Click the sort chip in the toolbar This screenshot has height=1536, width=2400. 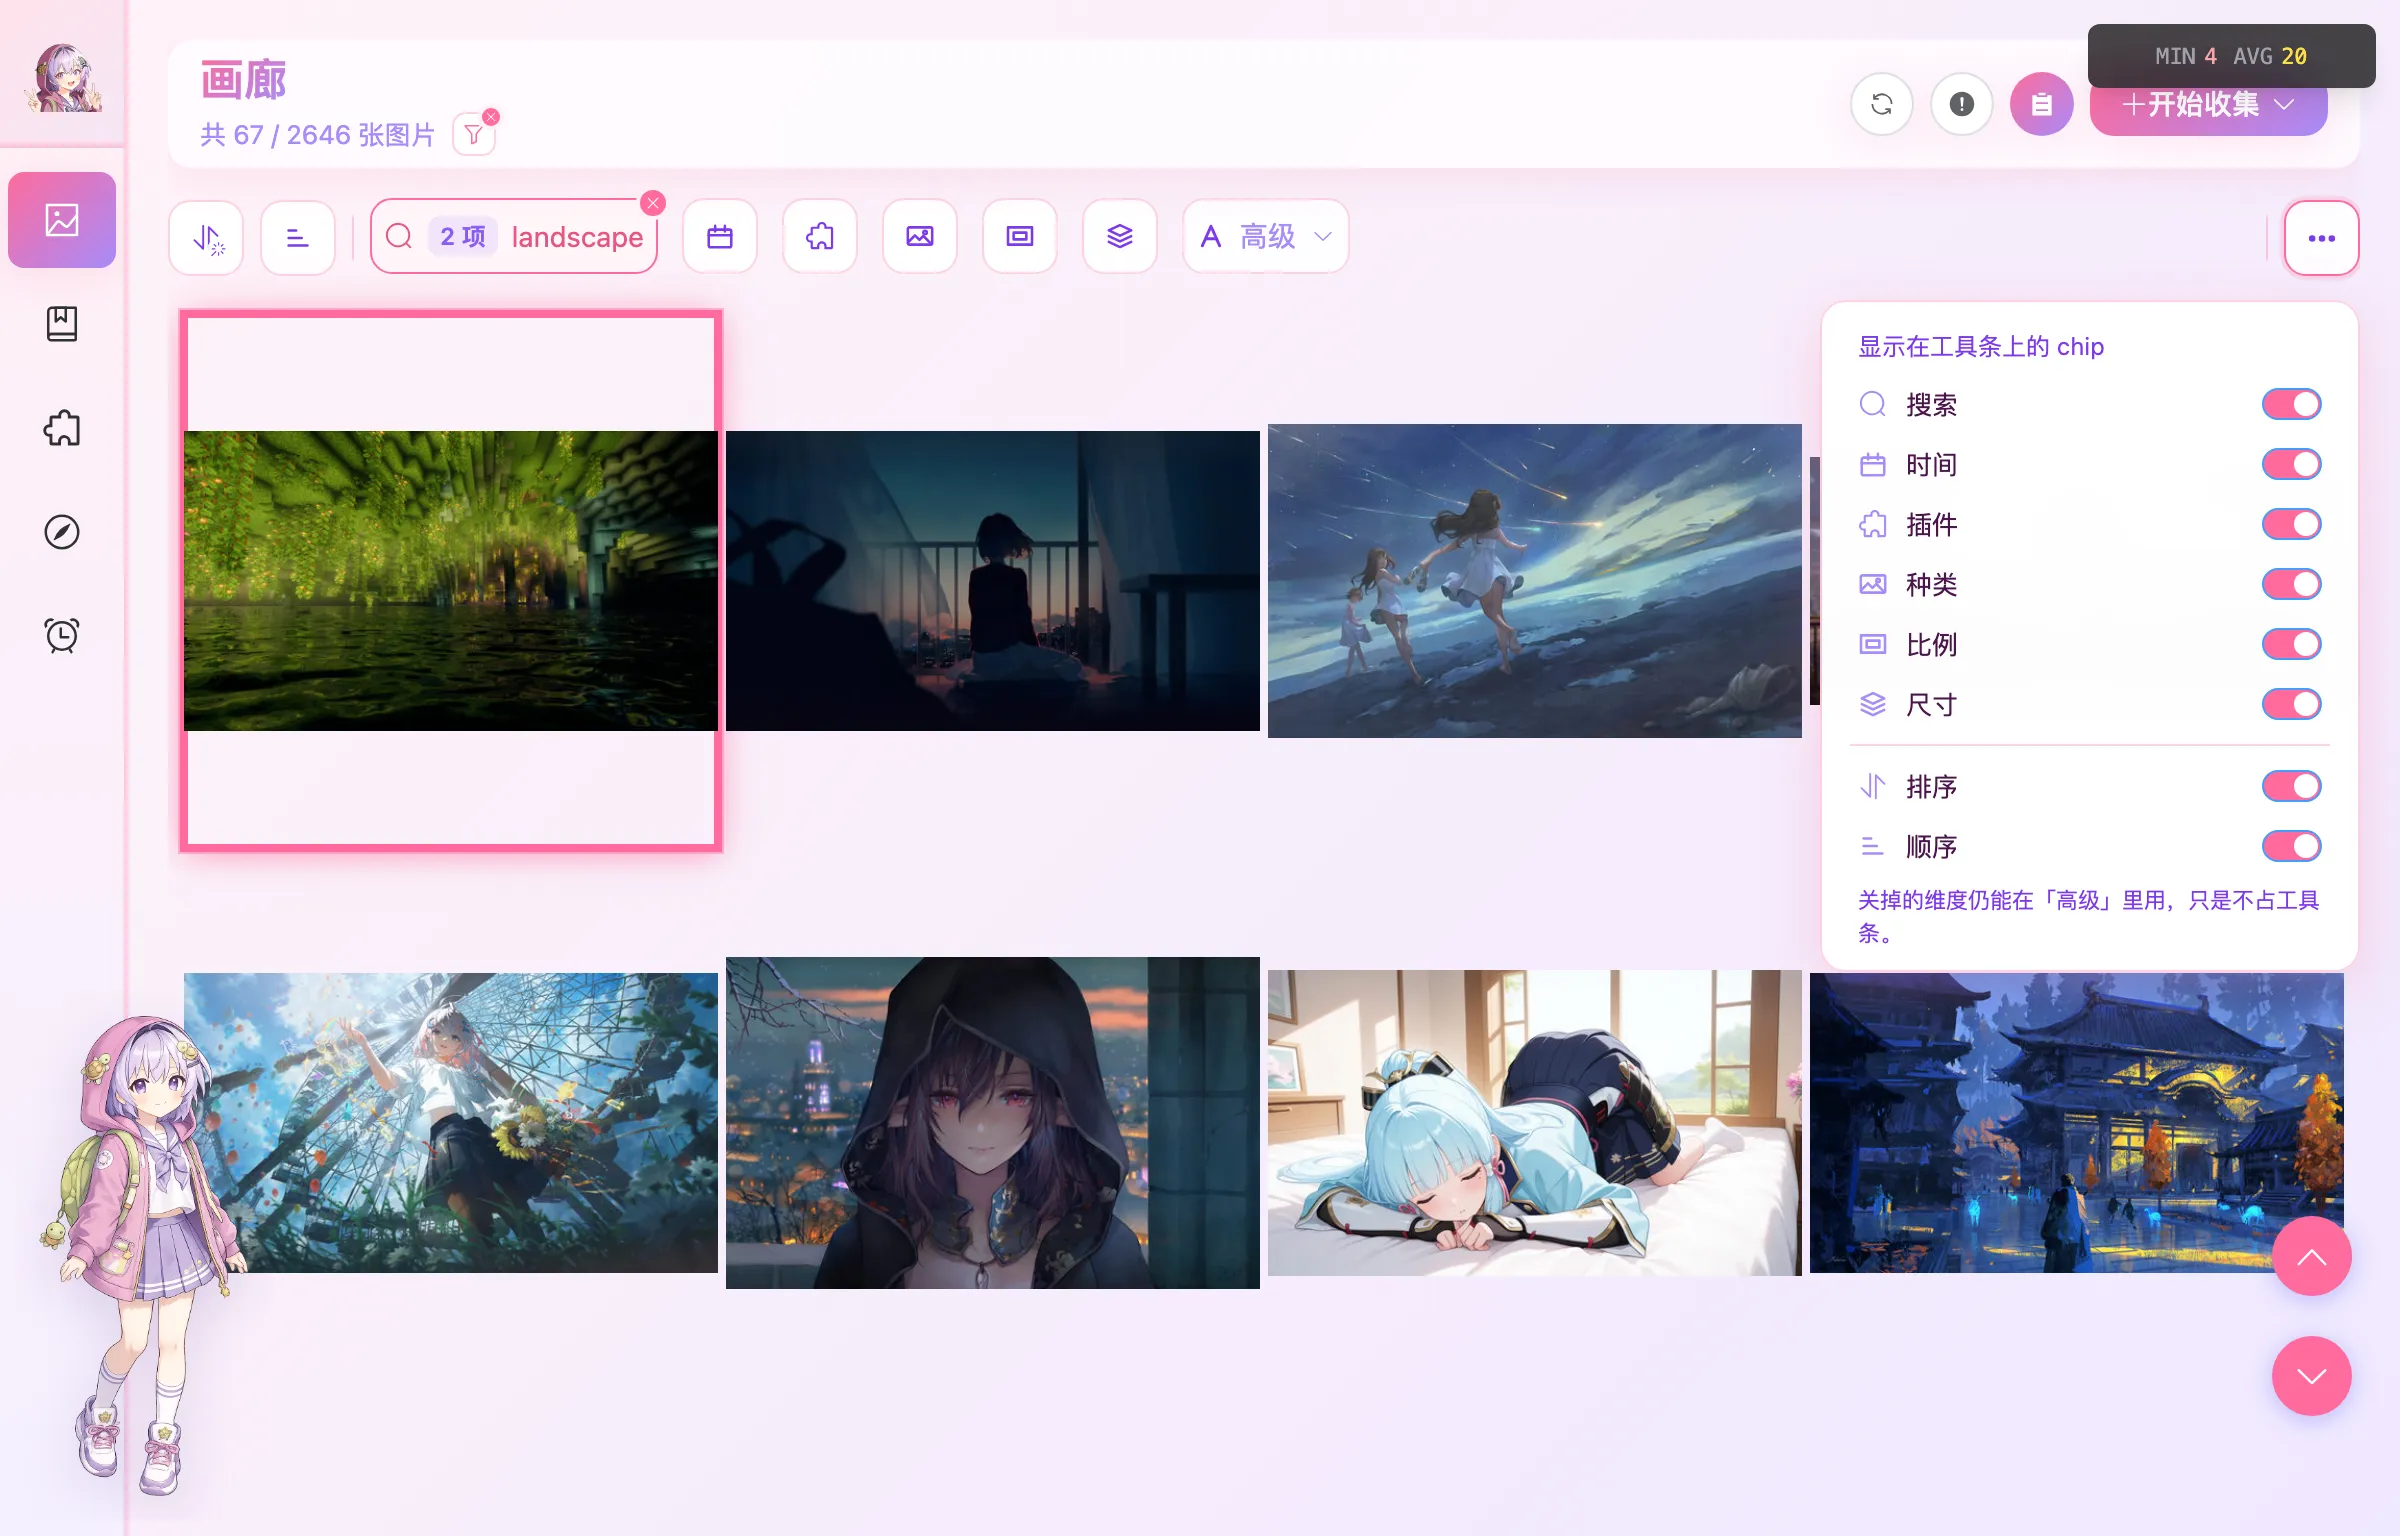click(x=206, y=237)
